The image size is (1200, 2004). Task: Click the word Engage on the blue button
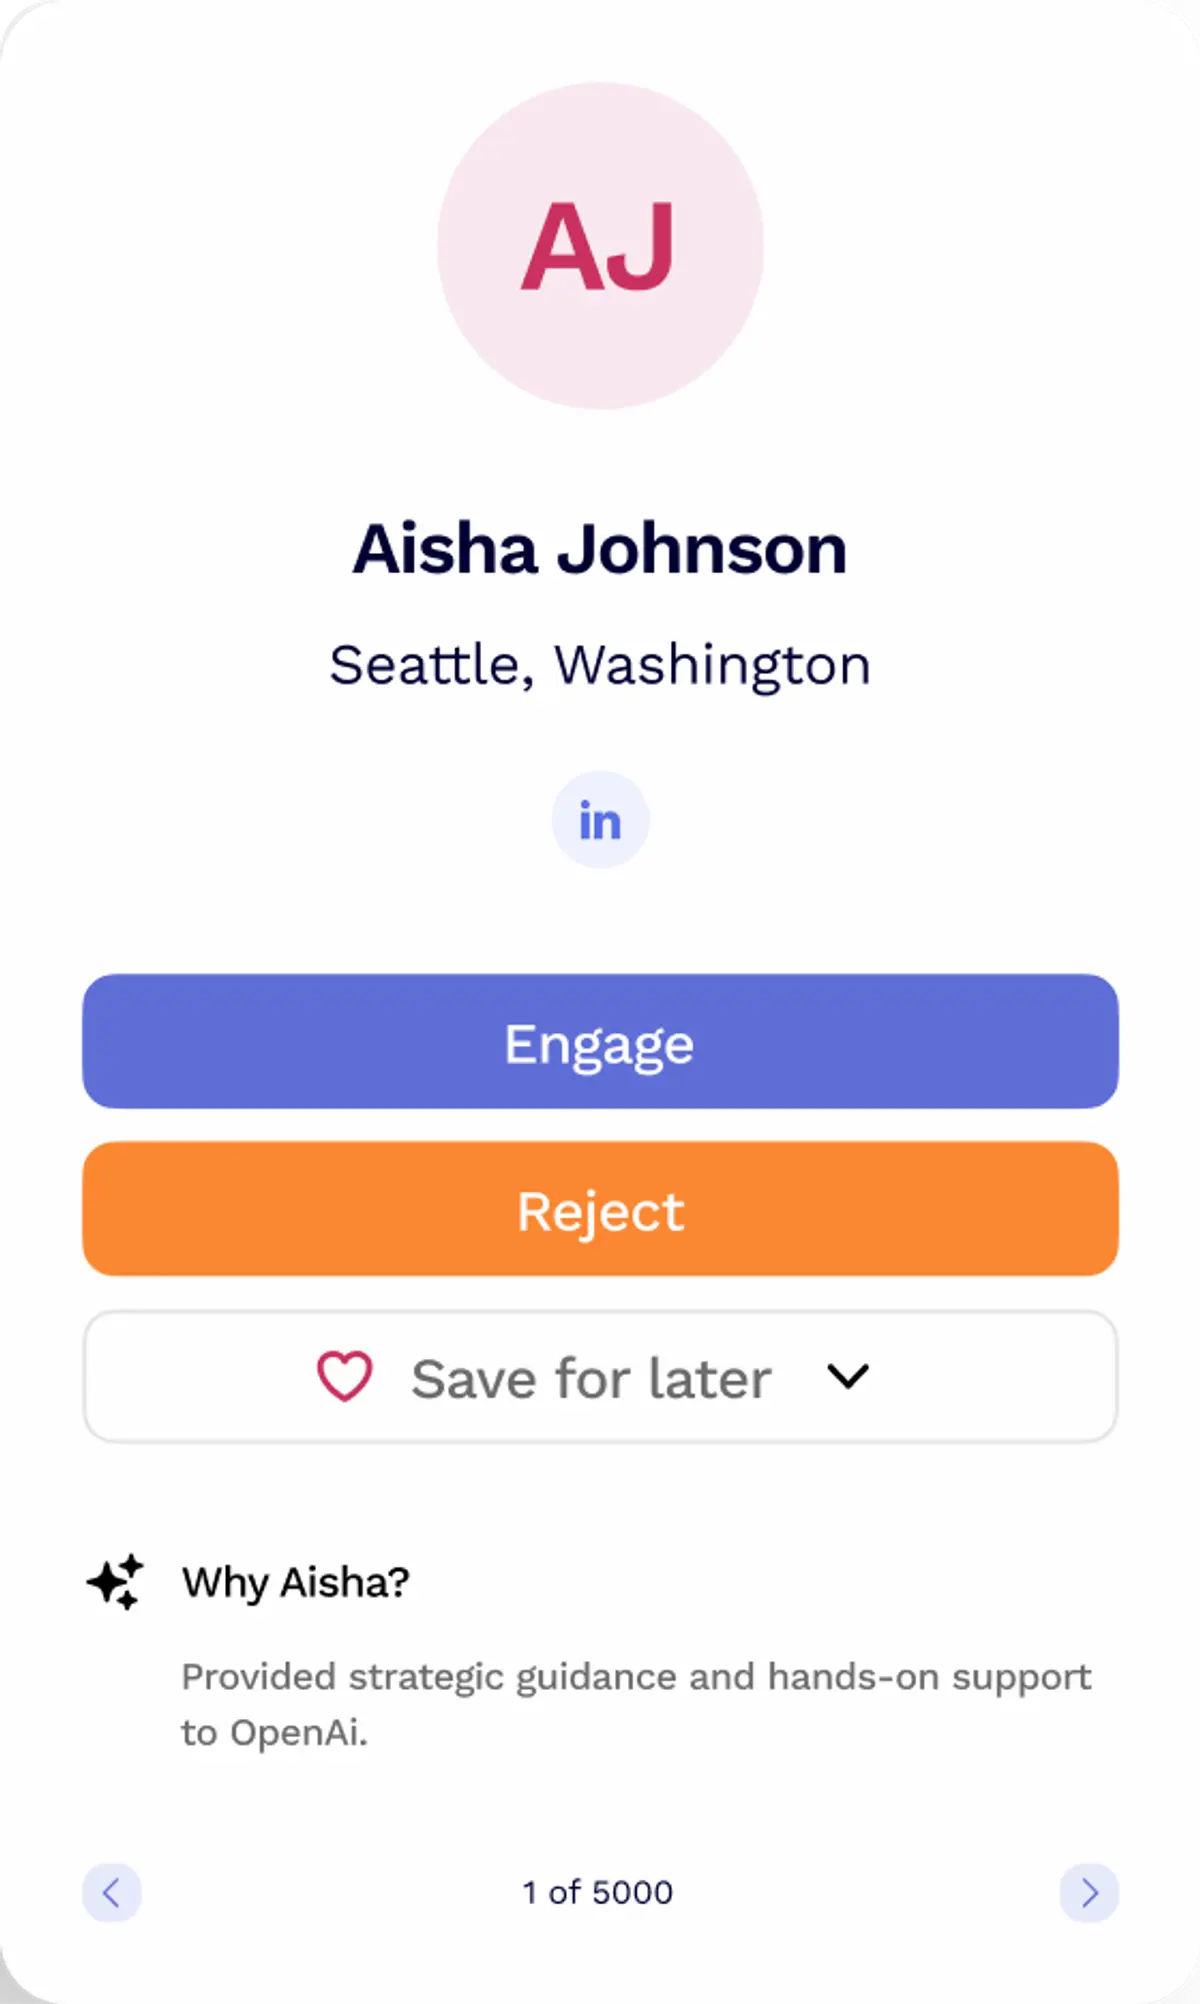pos(599,1045)
